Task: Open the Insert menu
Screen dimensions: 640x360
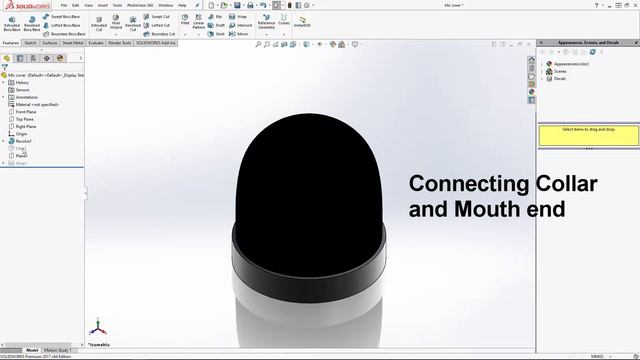Action: pos(102,5)
